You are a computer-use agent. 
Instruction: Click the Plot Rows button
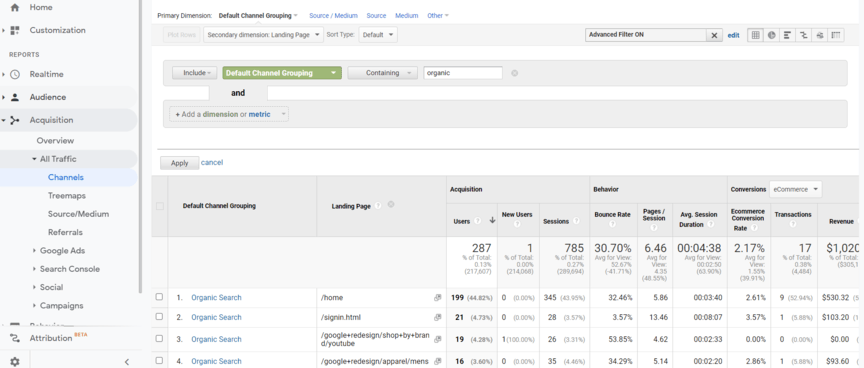181,35
